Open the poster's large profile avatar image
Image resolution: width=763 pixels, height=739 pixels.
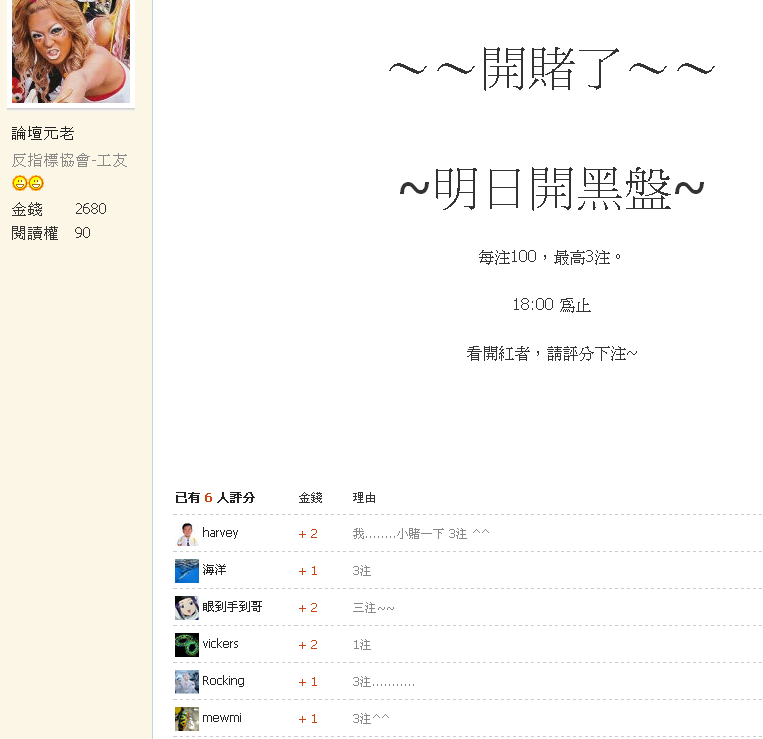point(71,51)
